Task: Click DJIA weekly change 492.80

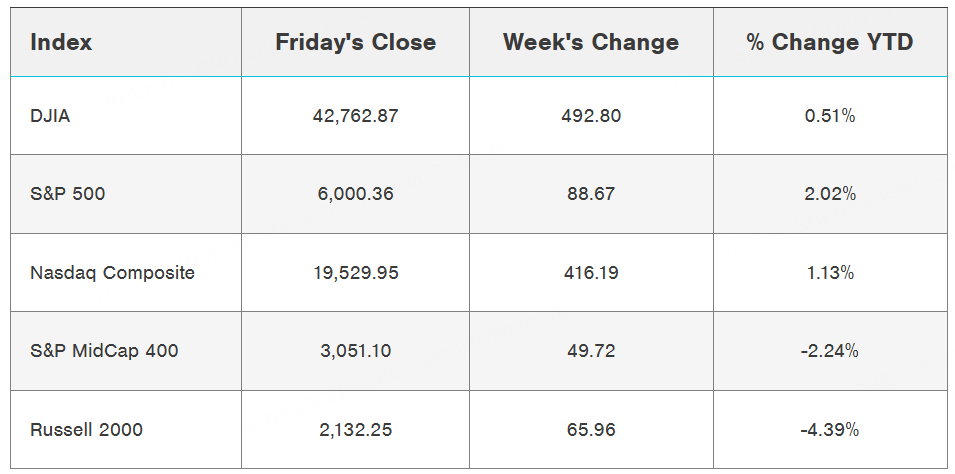Action: [591, 115]
